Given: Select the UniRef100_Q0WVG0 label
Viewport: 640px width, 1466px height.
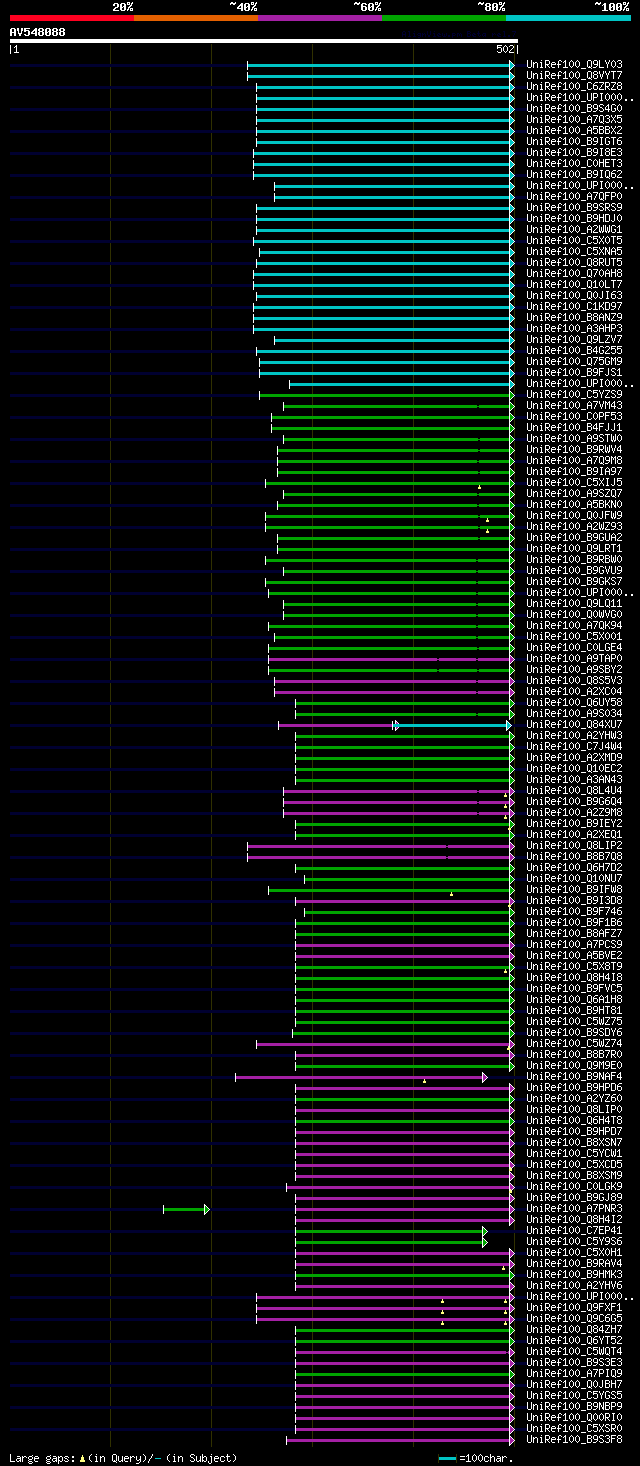Looking at the screenshot, I should pyautogui.click(x=574, y=614).
